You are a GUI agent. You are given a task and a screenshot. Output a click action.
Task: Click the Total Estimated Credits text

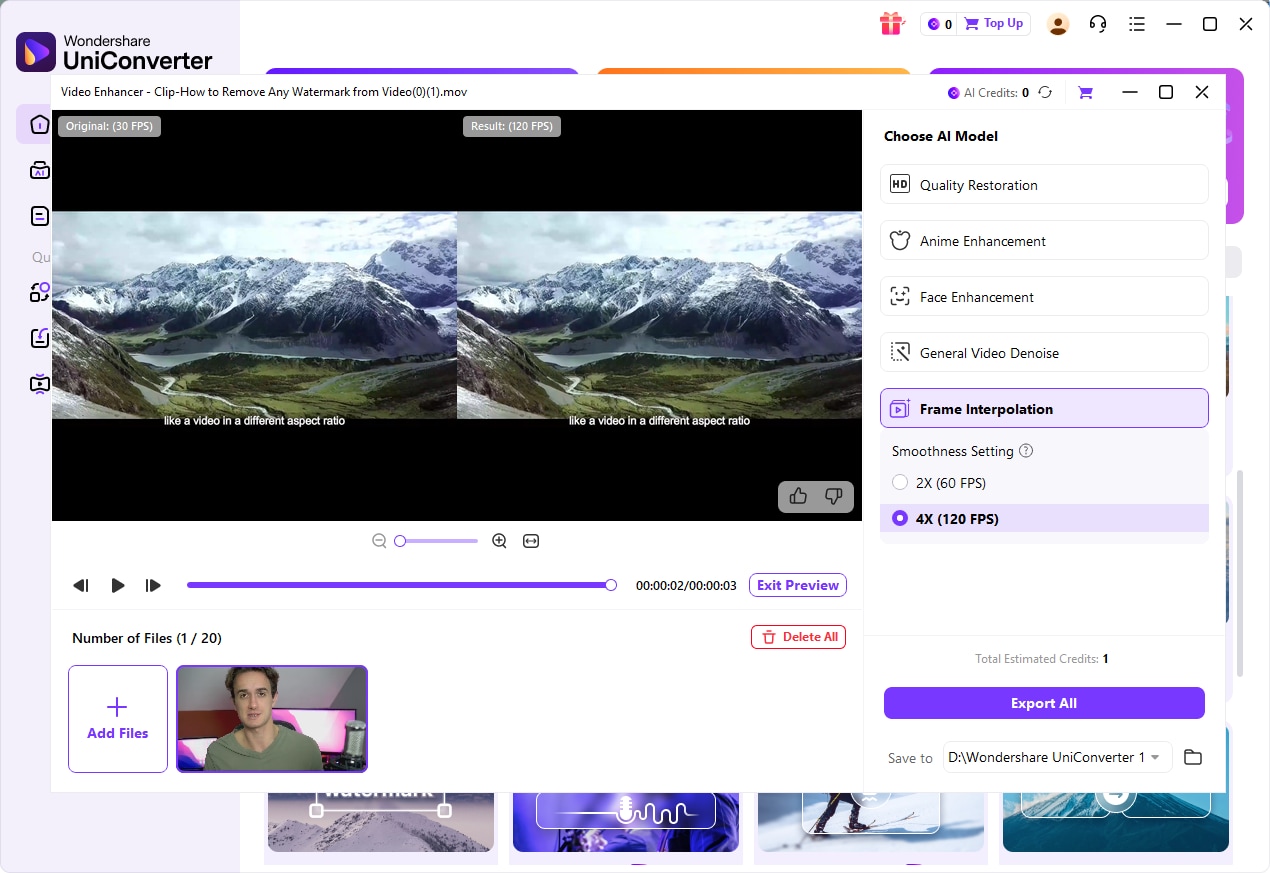coord(1042,659)
